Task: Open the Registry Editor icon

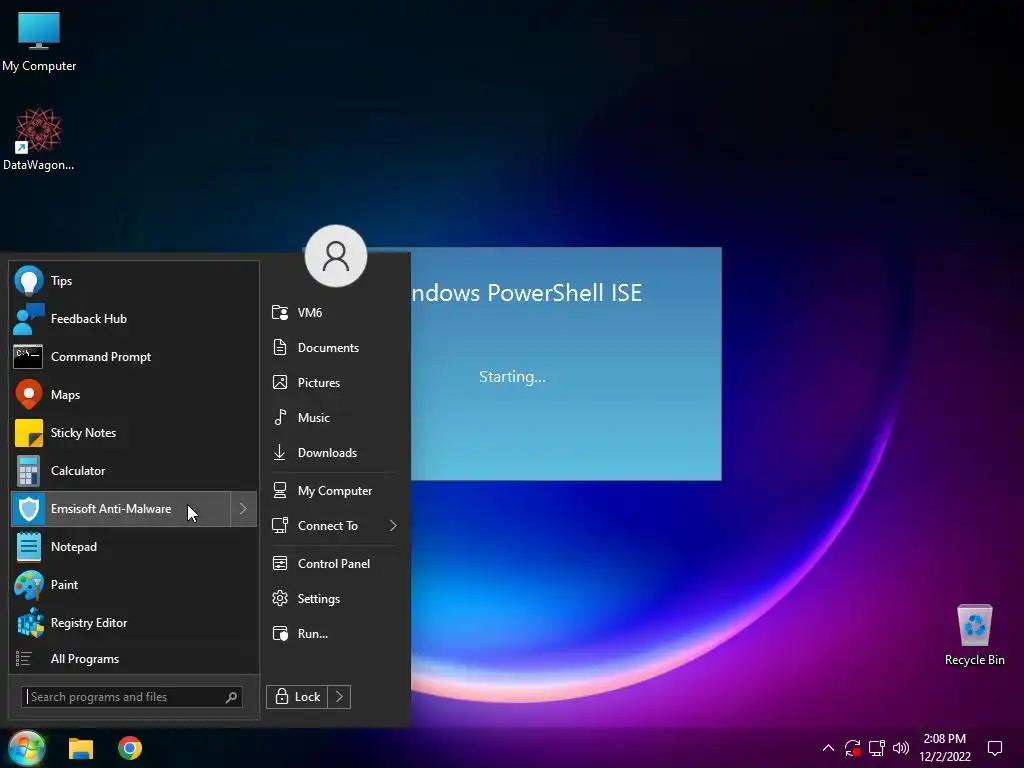Action: click(30, 622)
